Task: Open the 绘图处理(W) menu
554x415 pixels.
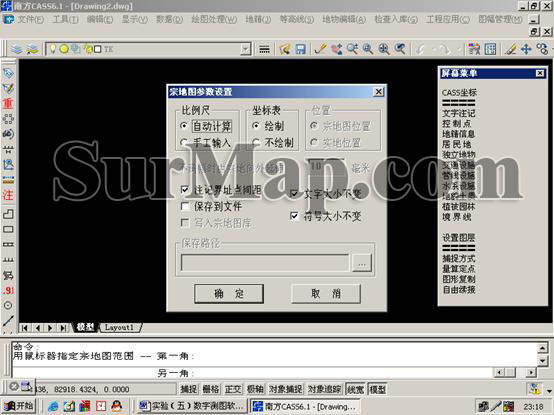Action: click(214, 19)
